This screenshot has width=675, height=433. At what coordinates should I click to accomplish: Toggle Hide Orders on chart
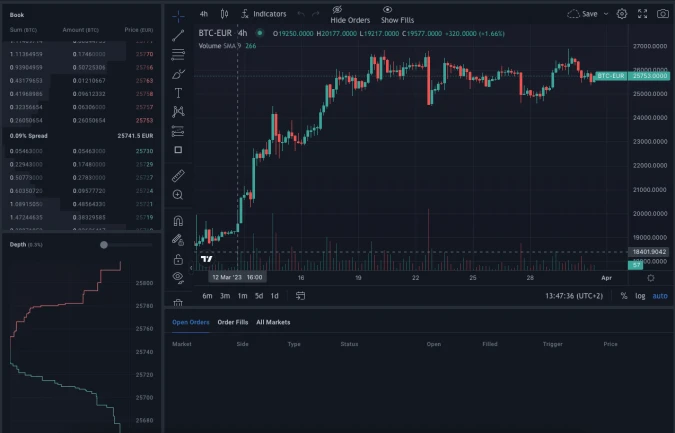coord(350,14)
